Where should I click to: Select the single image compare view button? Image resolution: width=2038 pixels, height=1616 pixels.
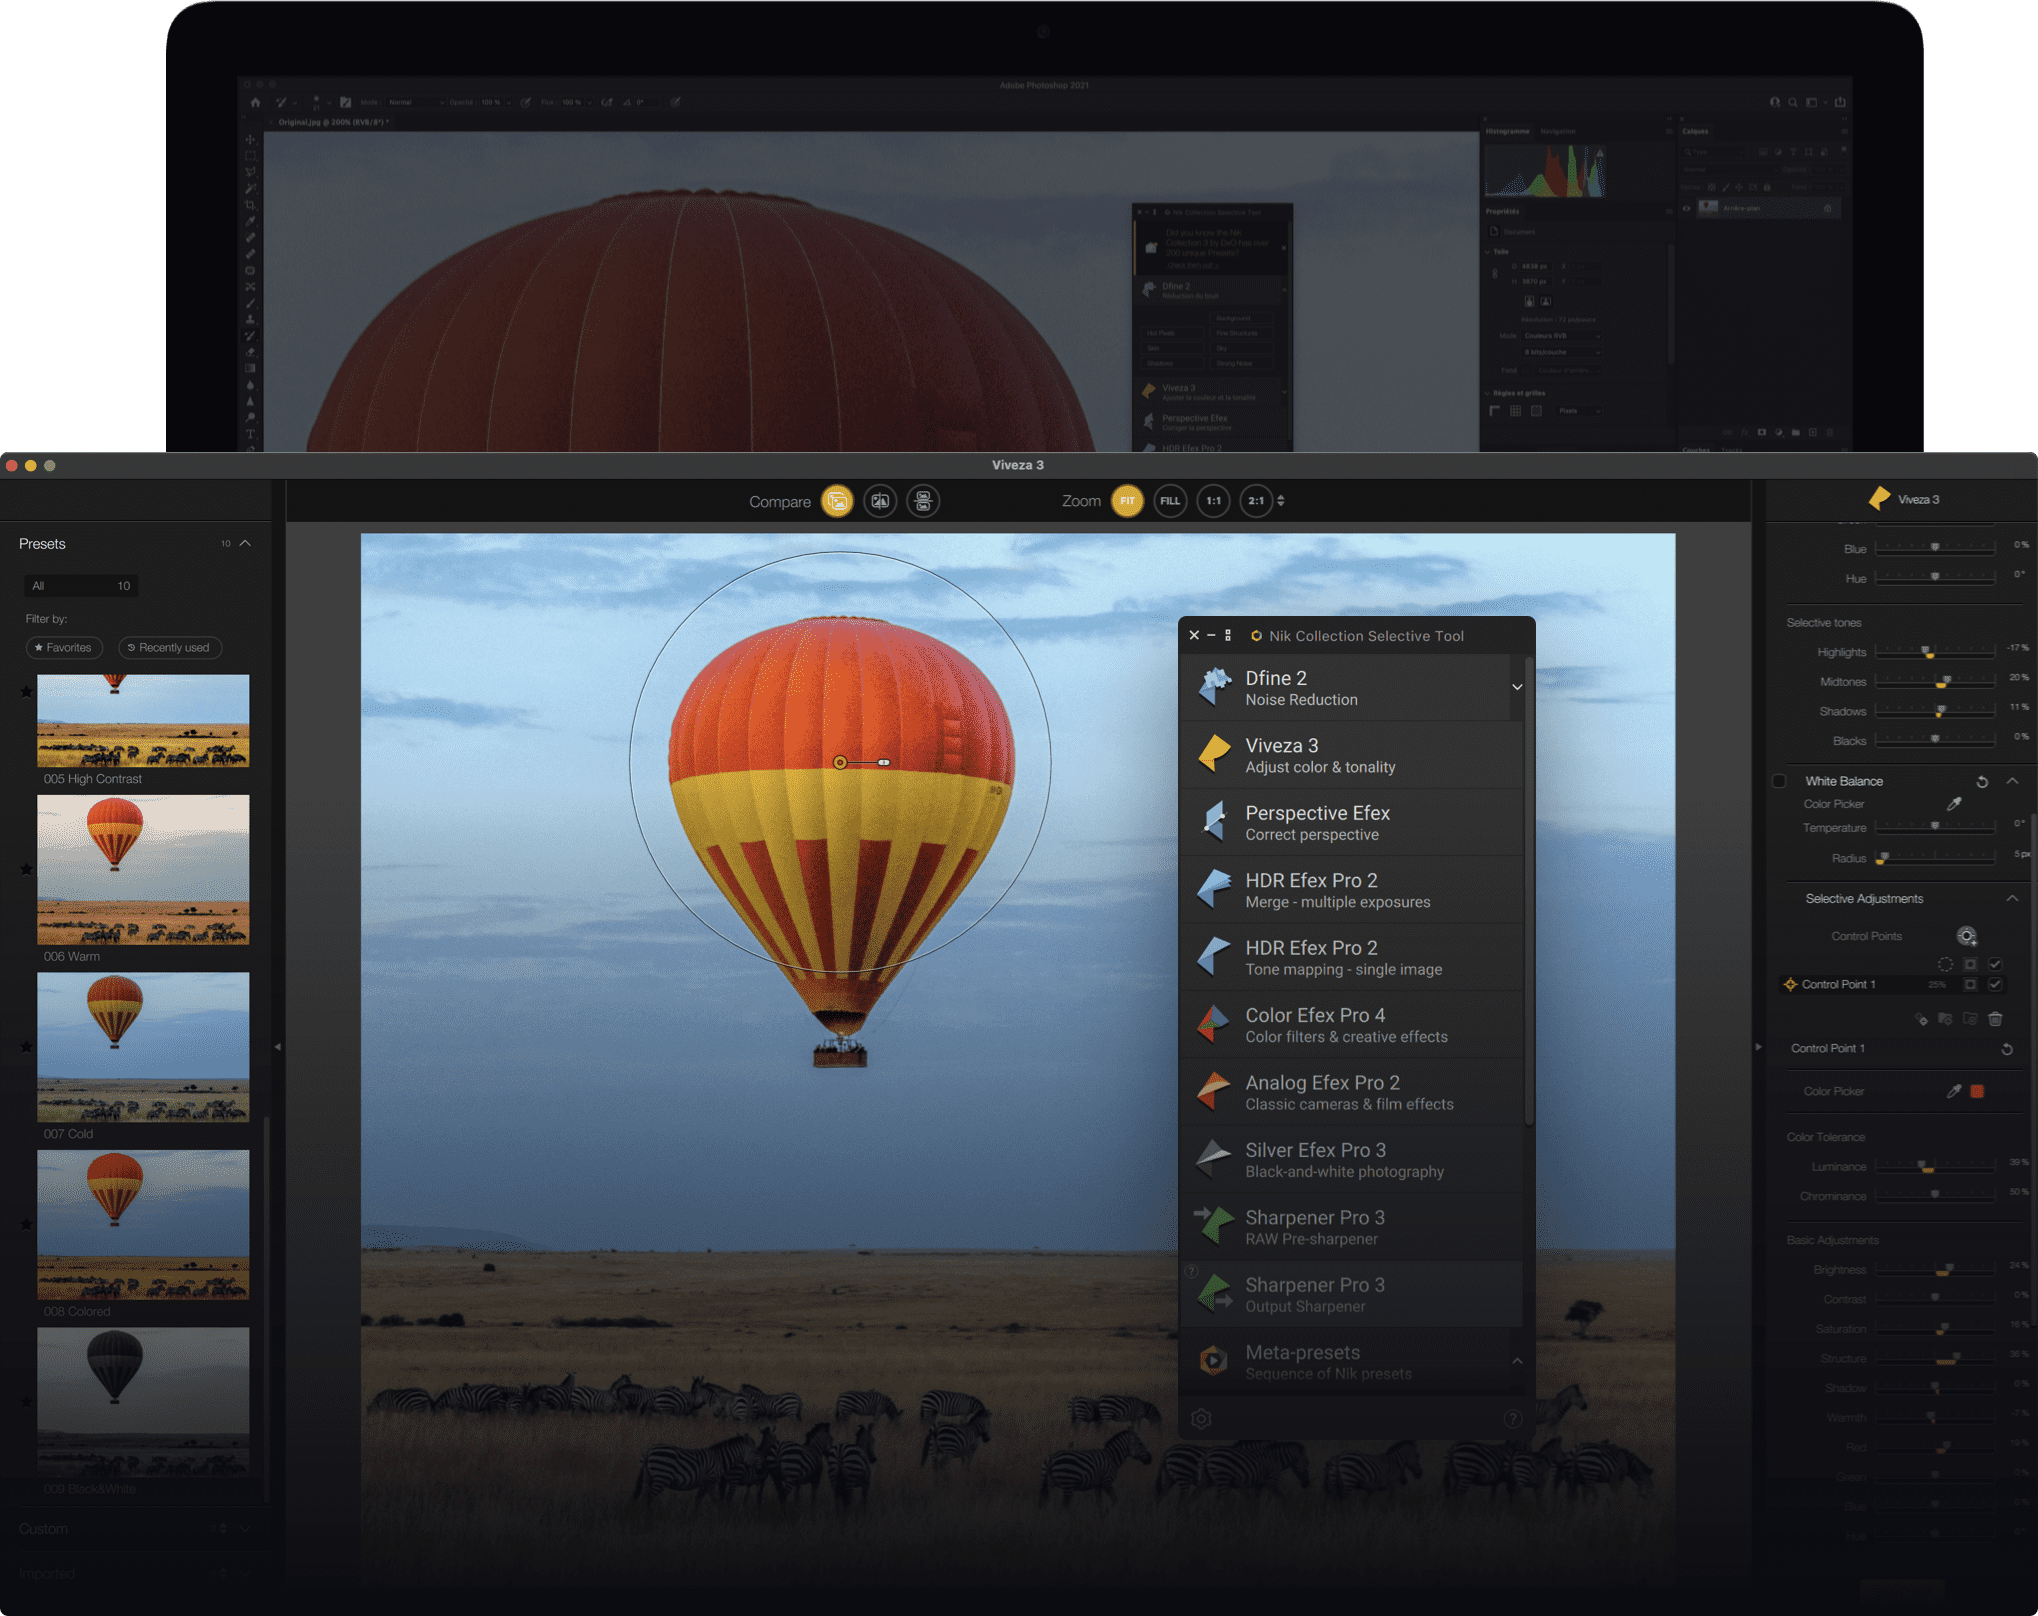(837, 501)
